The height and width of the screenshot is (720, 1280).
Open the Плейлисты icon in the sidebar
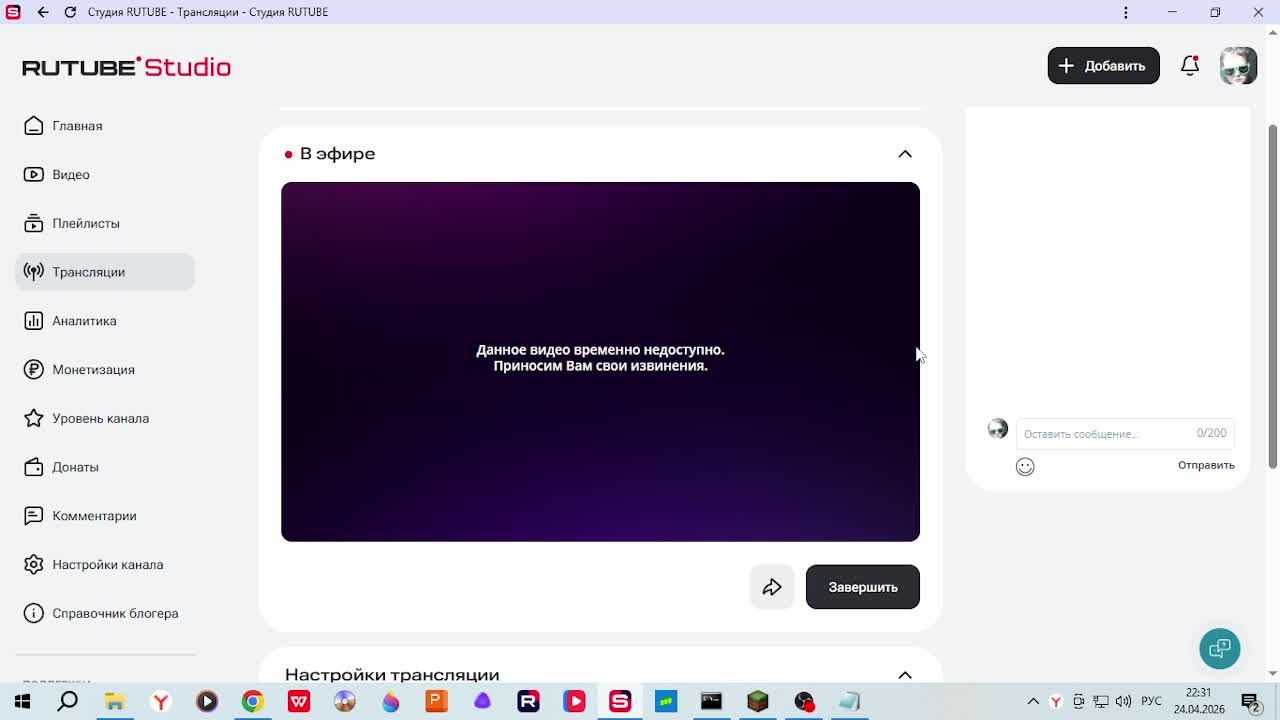(34, 223)
